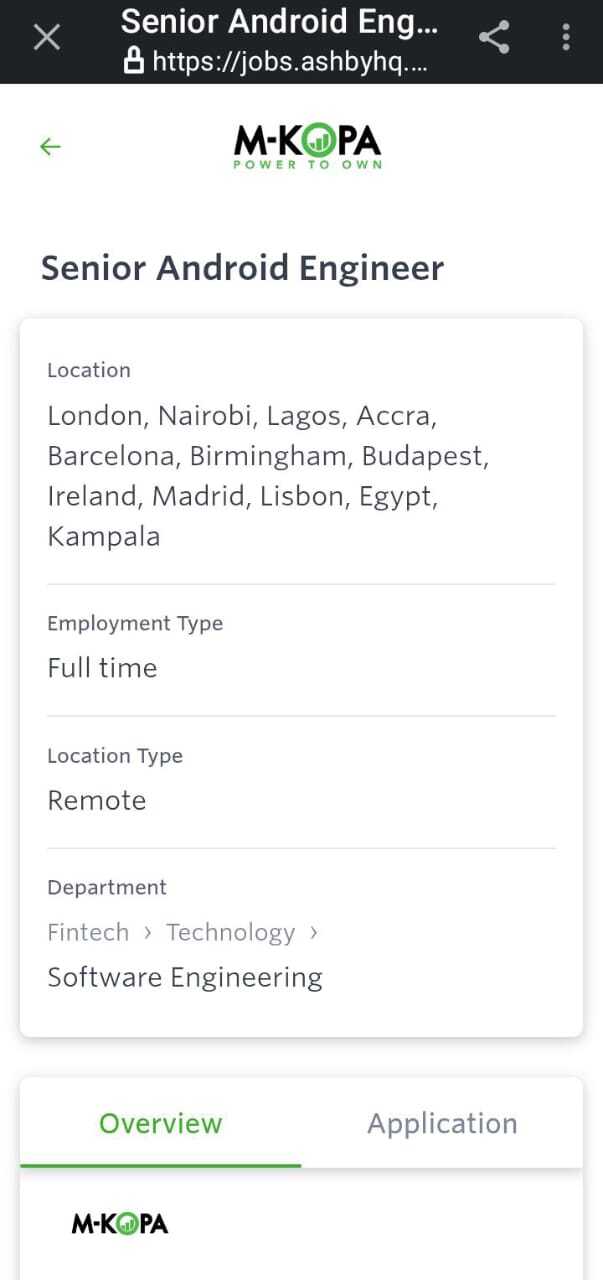
Task: Select the Overview tab
Action: (x=160, y=1123)
